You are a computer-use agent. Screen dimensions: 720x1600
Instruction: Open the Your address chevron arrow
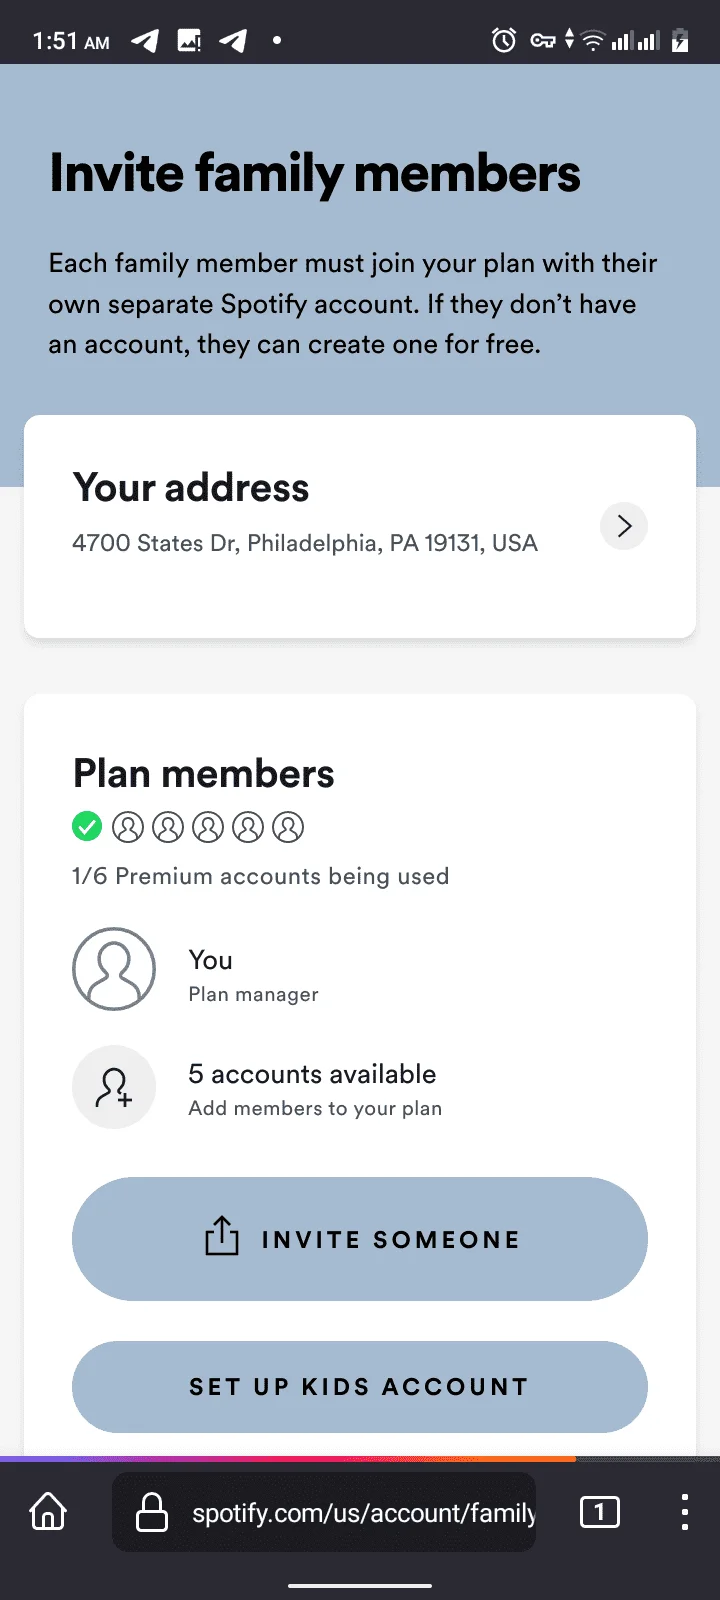click(624, 526)
